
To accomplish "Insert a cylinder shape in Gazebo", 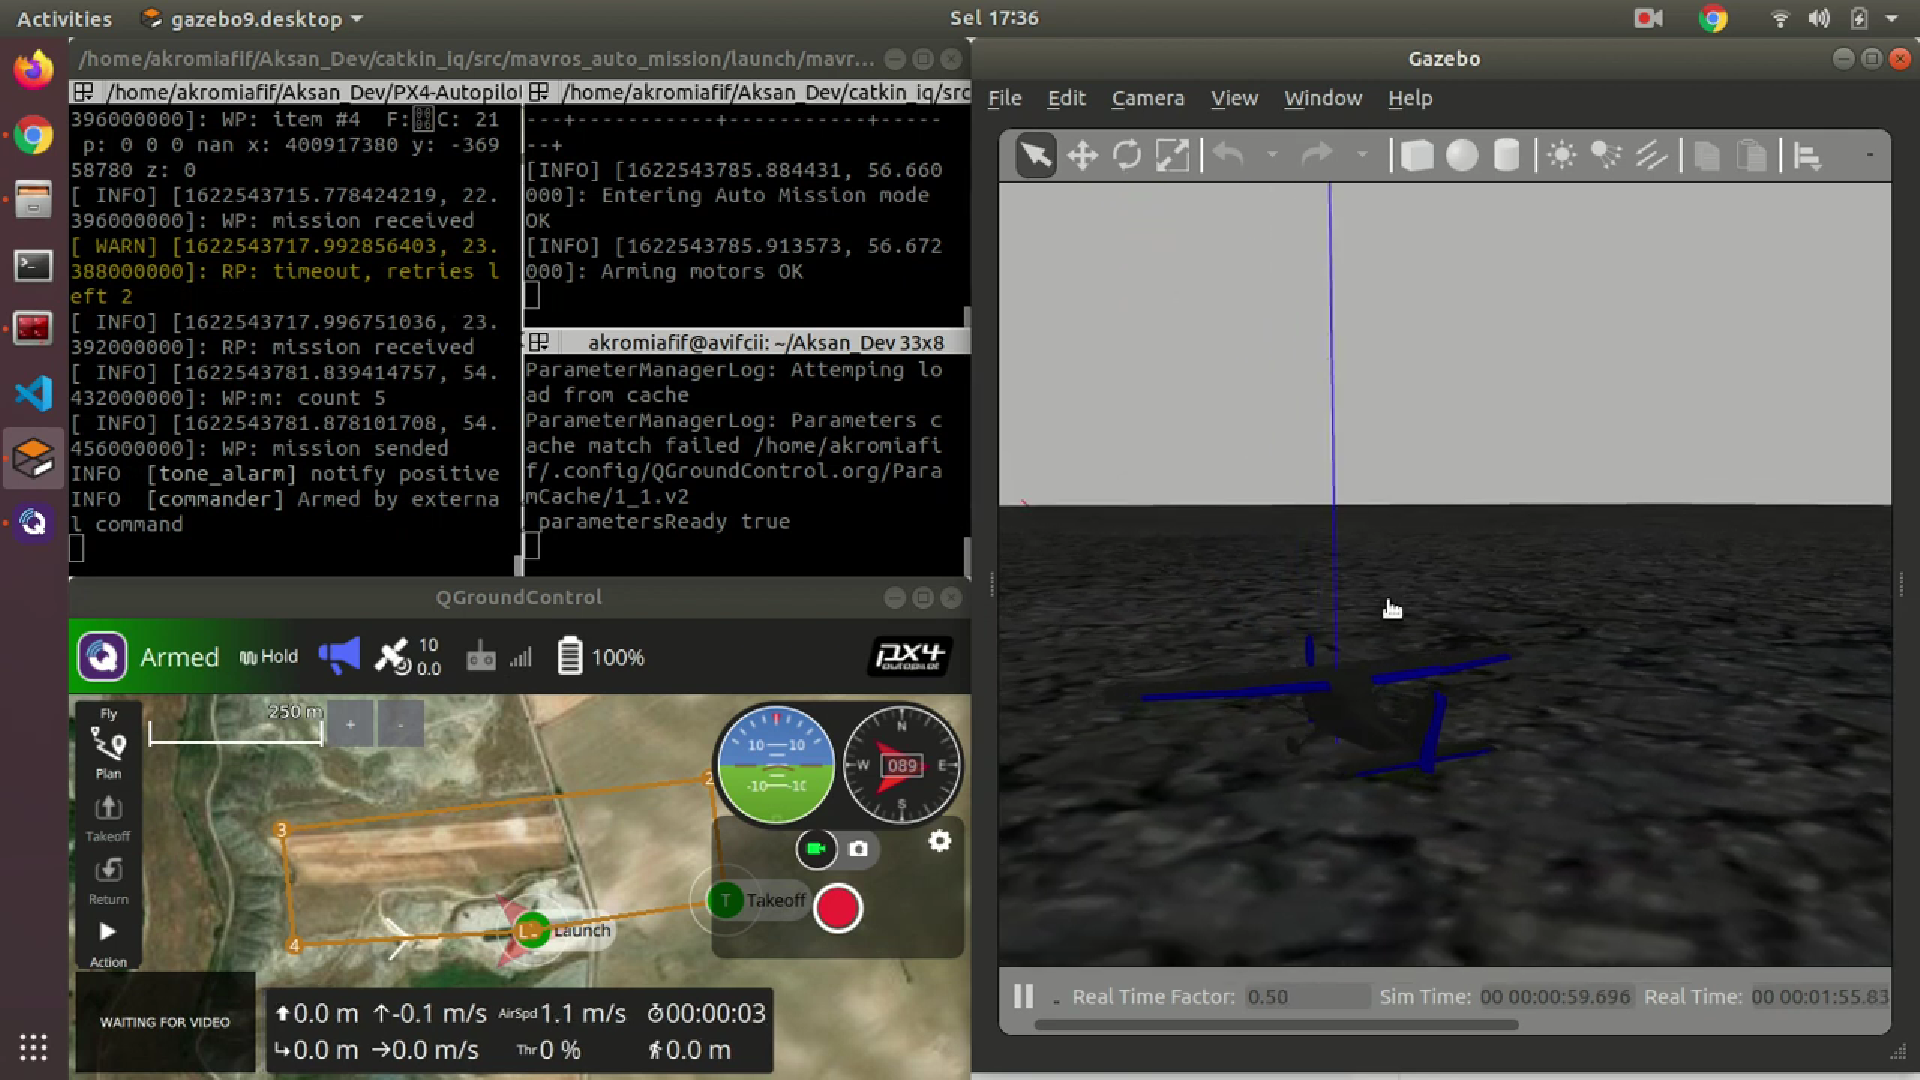I will (1506, 156).
